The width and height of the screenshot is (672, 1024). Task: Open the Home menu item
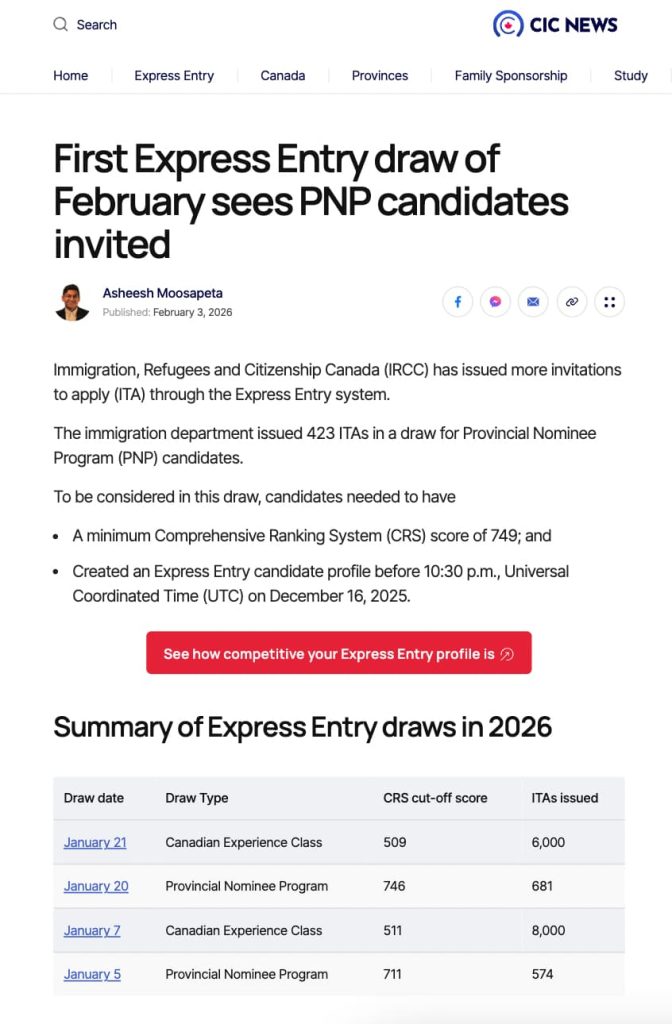click(71, 76)
